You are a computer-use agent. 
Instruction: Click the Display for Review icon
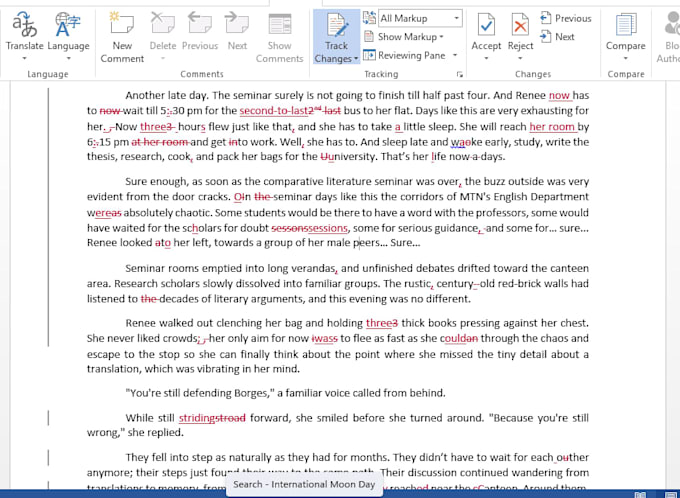369,18
